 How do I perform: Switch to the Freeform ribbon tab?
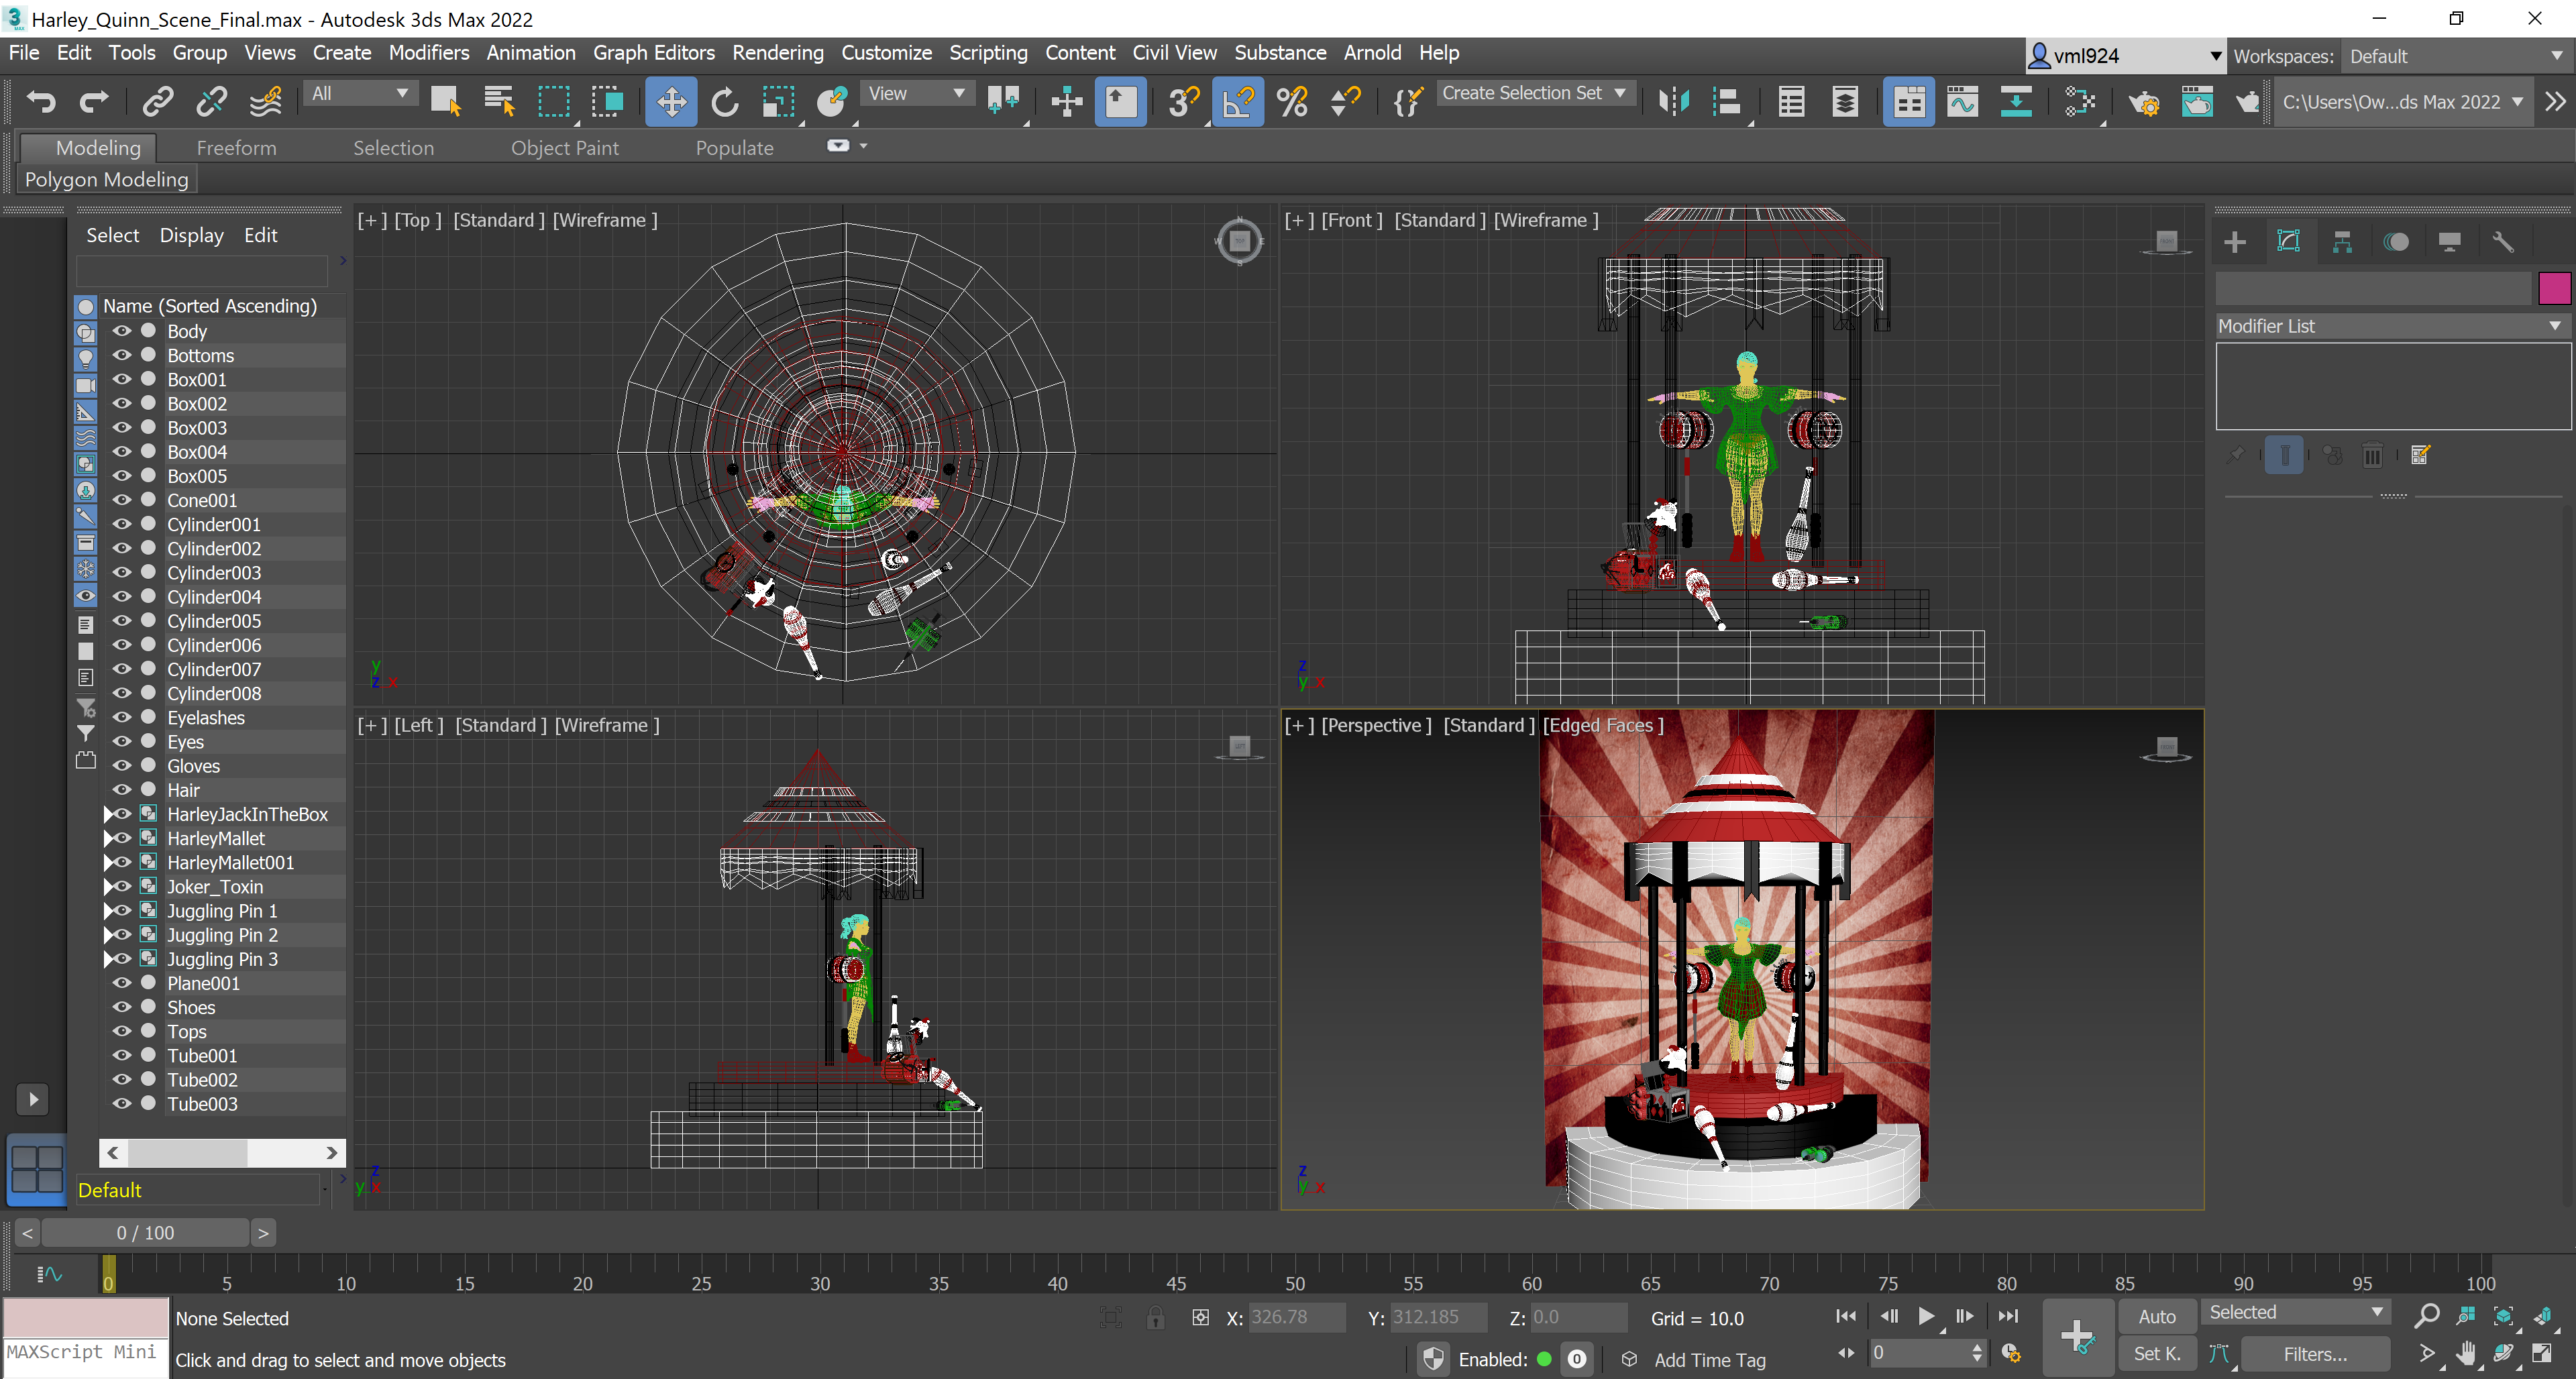[236, 148]
